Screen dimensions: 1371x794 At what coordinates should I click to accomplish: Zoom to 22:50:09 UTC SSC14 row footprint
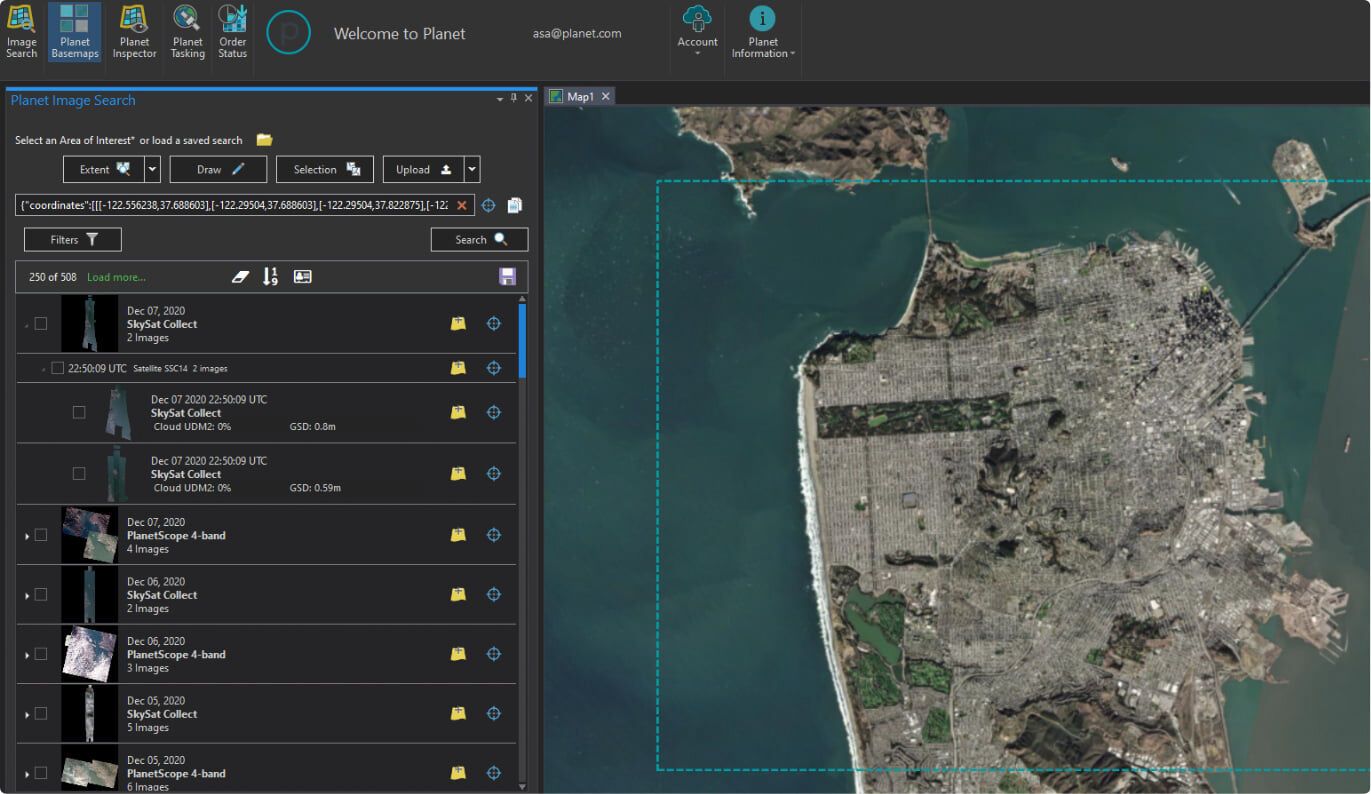pos(493,368)
